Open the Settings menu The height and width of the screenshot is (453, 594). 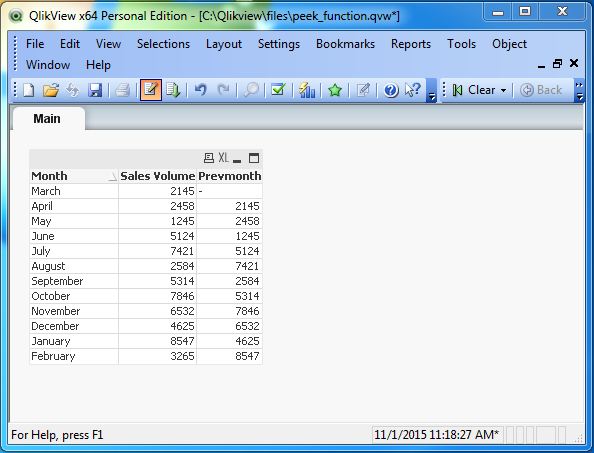pyautogui.click(x=279, y=44)
